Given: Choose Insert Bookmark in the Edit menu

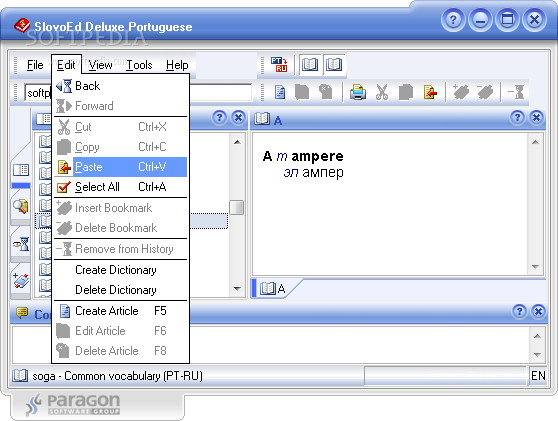Looking at the screenshot, I should pos(120,208).
